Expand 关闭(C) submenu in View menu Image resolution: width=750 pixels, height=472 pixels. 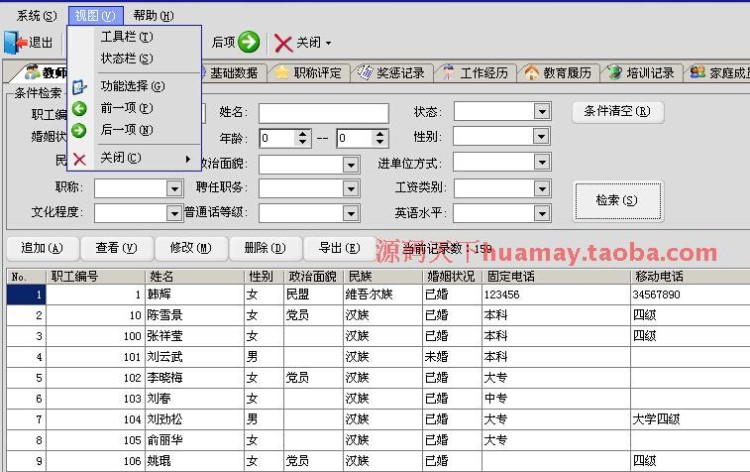click(134, 158)
